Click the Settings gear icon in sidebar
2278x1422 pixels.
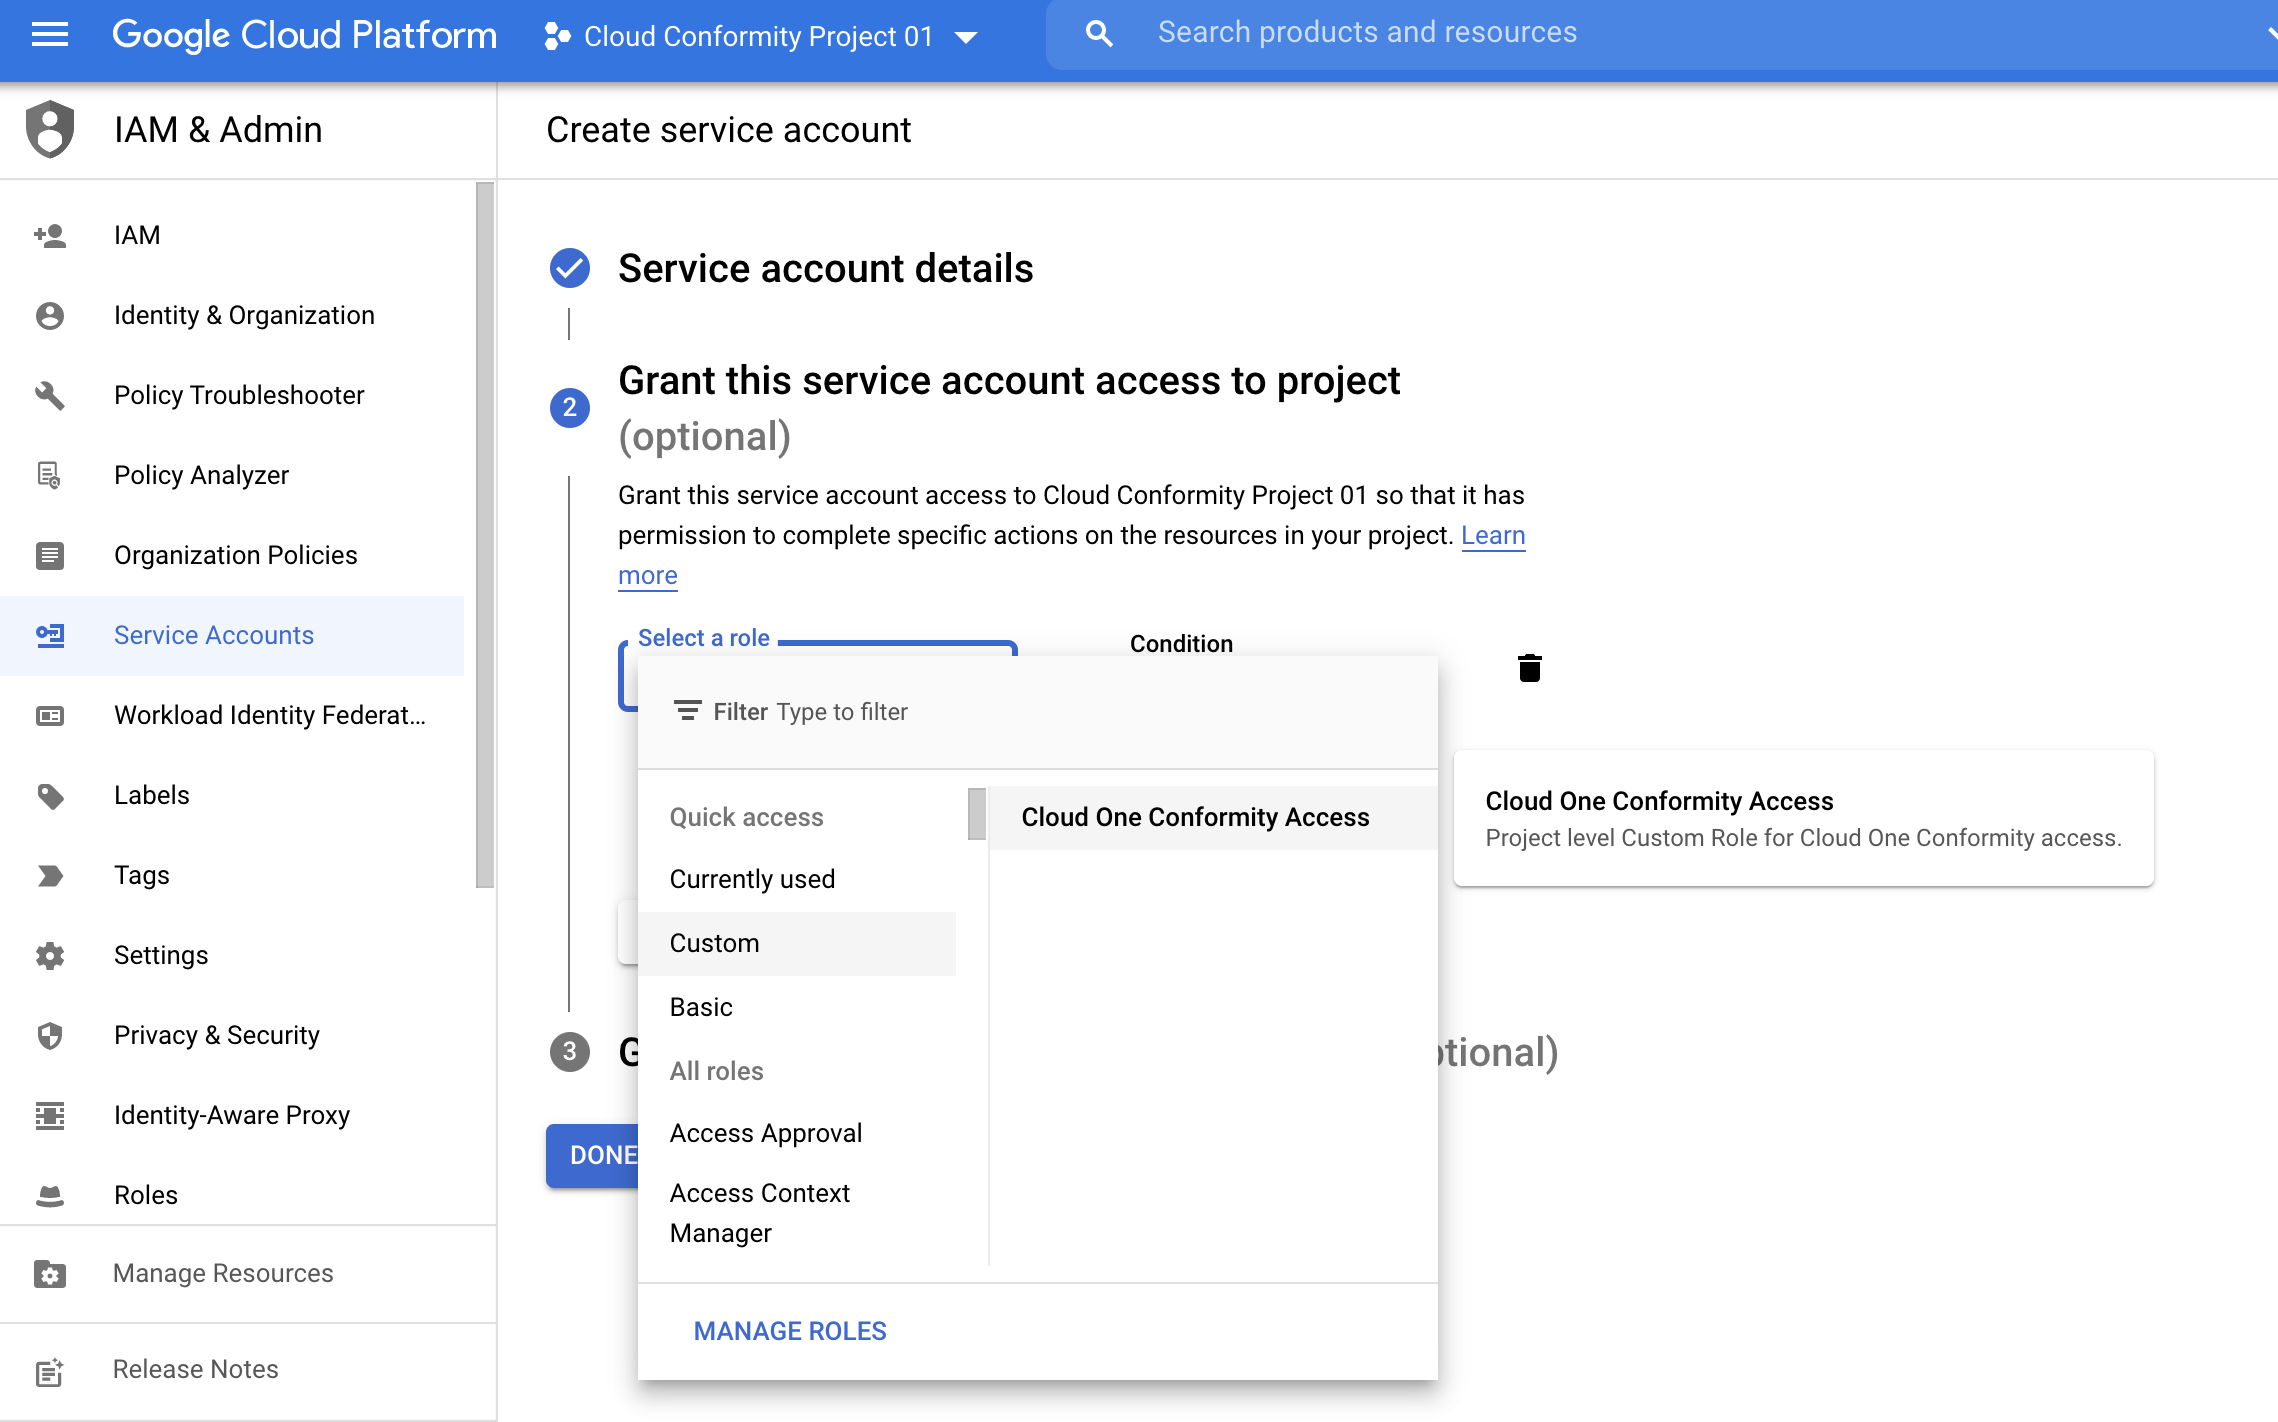pyautogui.click(x=50, y=955)
